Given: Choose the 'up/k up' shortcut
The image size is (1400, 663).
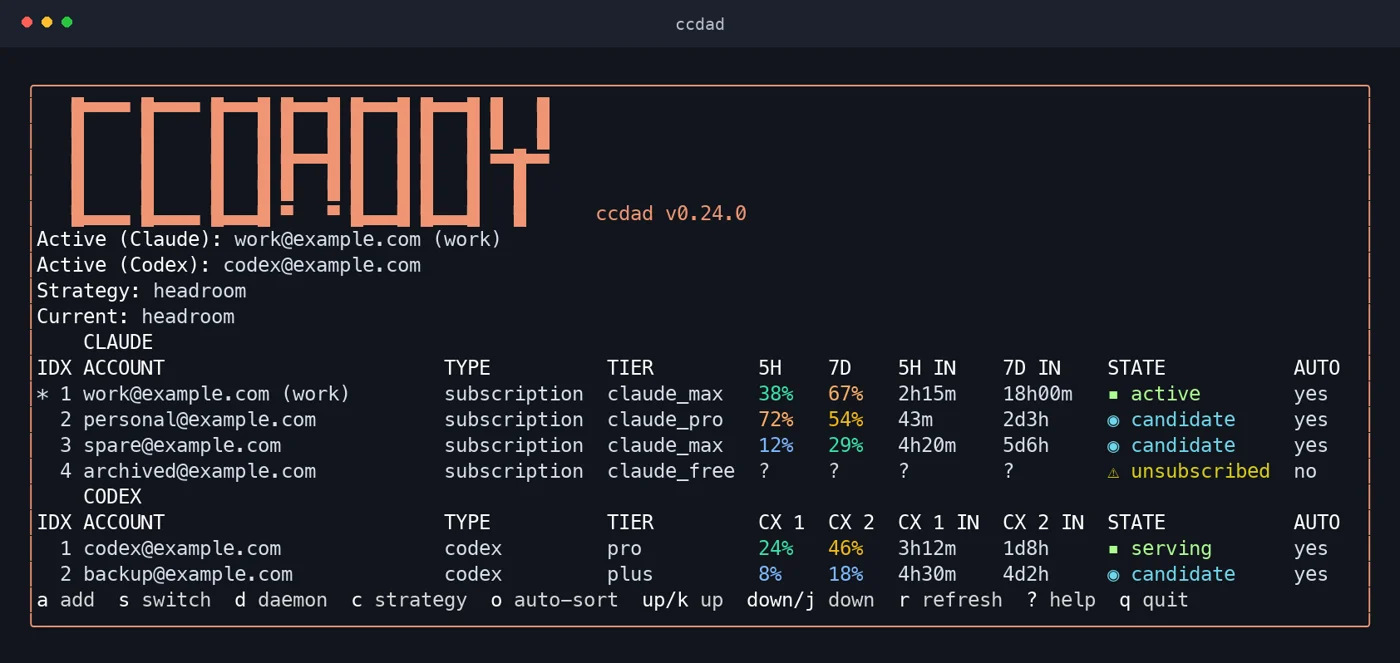Looking at the screenshot, I should pos(683,600).
